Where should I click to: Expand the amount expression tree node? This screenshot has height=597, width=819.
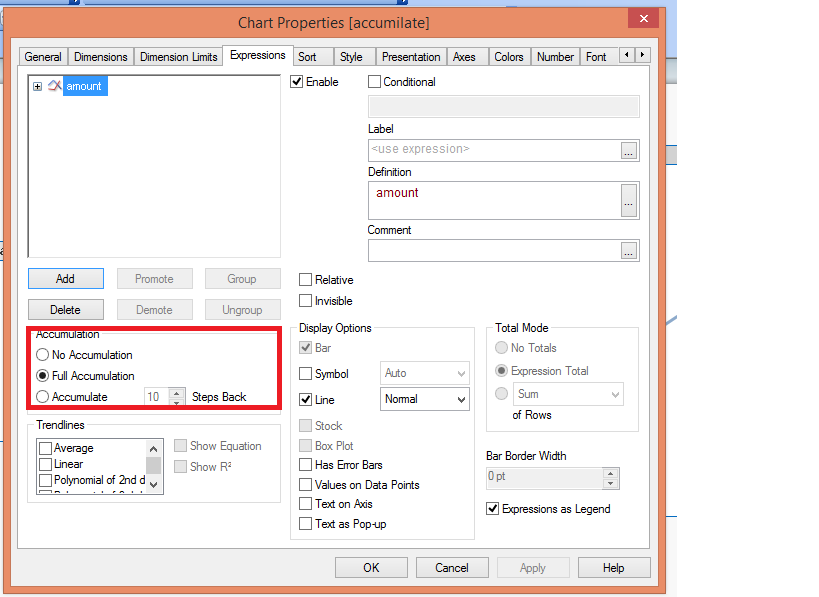coord(37,86)
